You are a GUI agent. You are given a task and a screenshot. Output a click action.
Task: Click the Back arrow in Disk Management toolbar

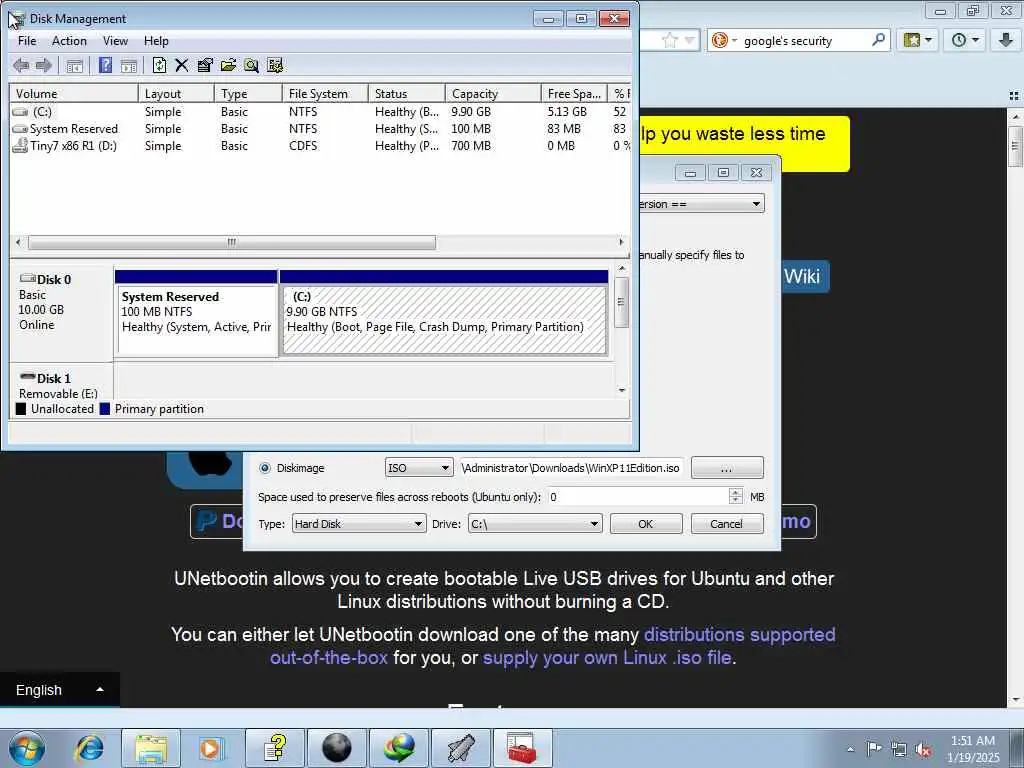tap(21, 65)
